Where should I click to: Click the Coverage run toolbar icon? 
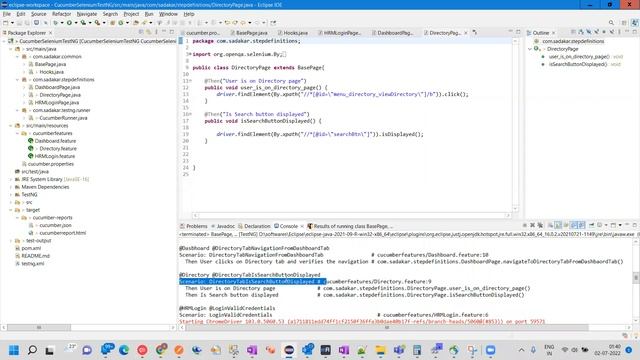[83, 23]
